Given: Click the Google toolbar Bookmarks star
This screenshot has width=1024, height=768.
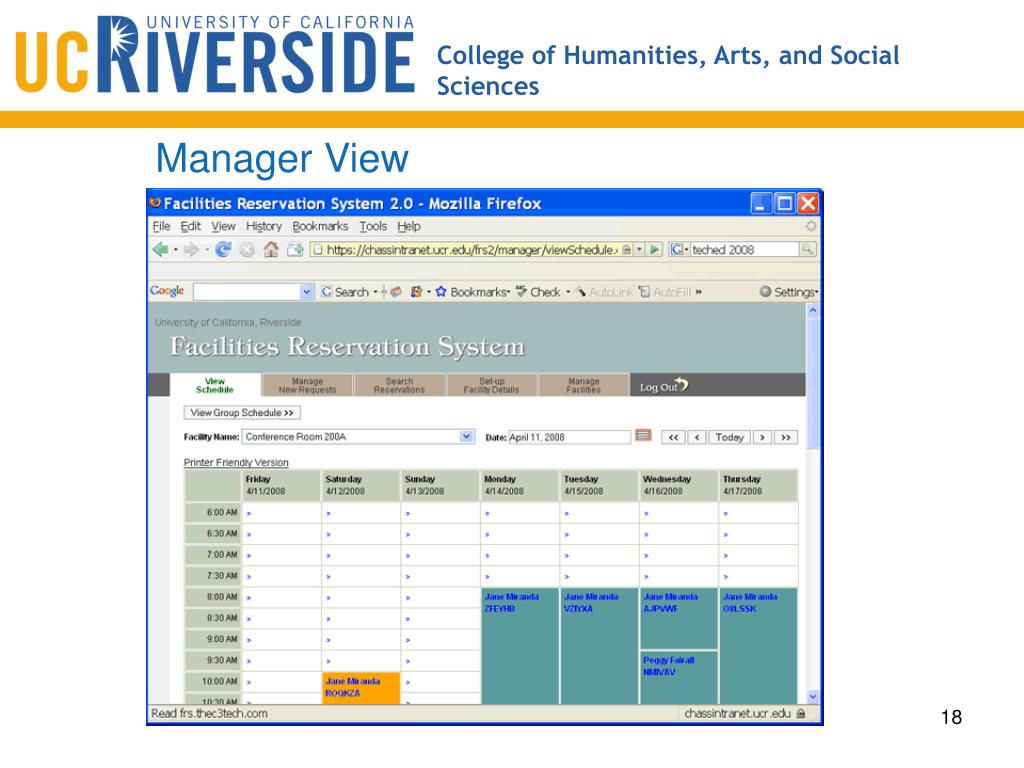Looking at the screenshot, I should tap(441, 292).
